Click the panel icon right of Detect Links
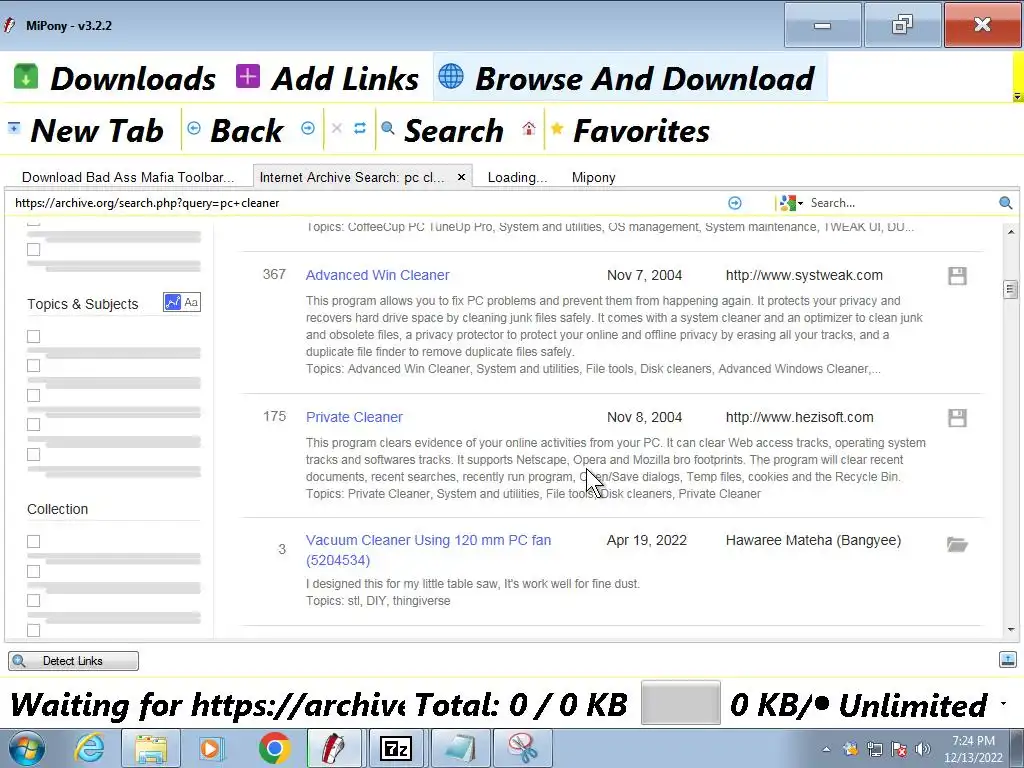The image size is (1024, 768). click(1007, 660)
